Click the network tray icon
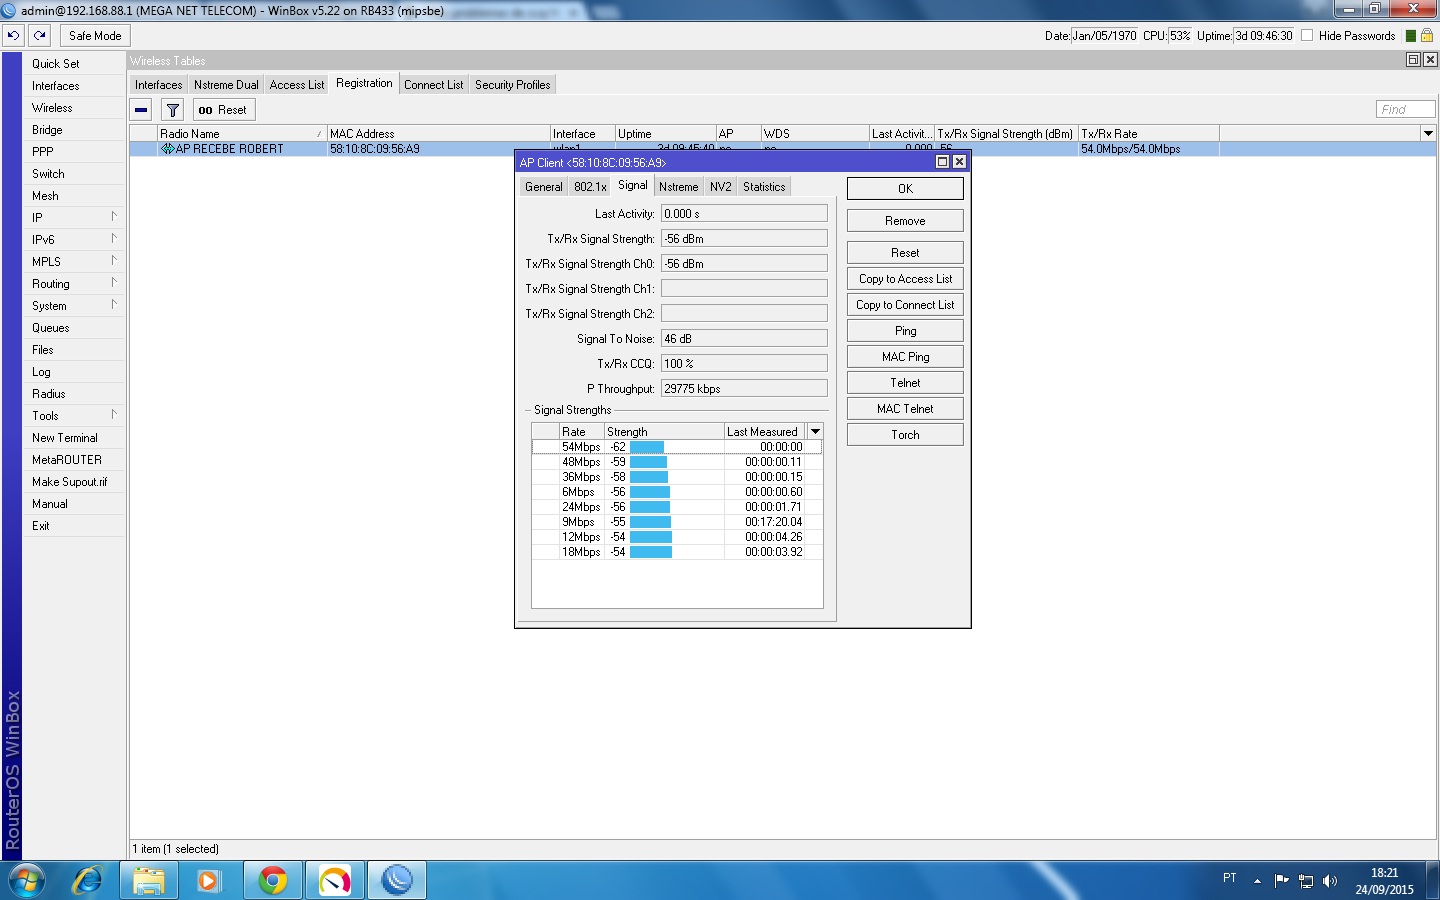 (1306, 881)
